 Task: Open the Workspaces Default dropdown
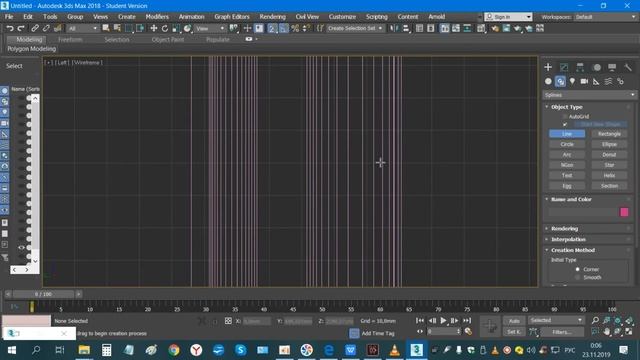click(605, 17)
